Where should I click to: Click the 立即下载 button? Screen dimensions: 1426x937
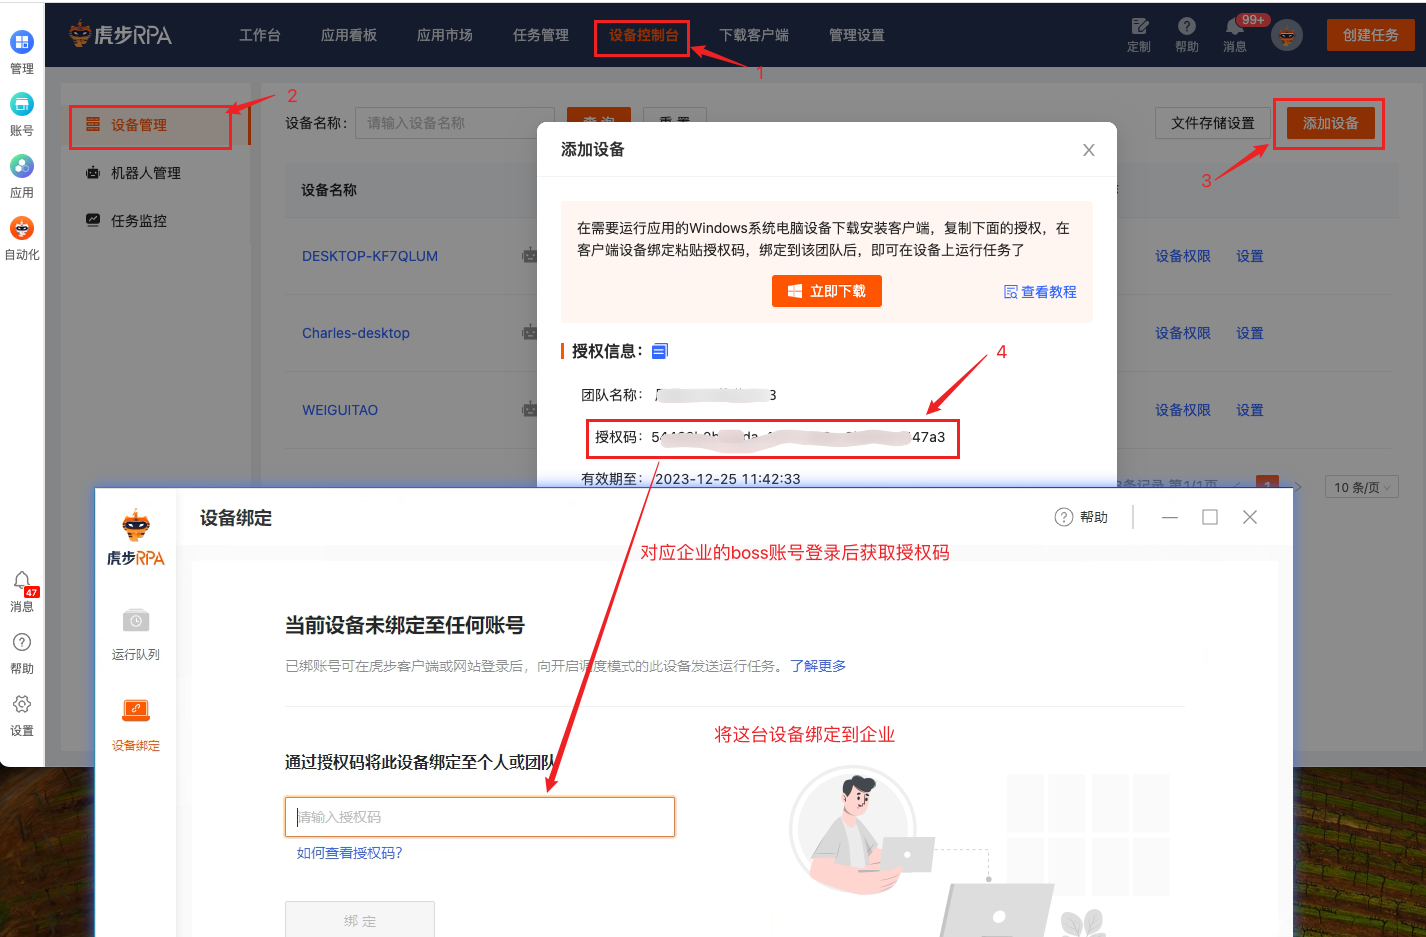pos(827,291)
